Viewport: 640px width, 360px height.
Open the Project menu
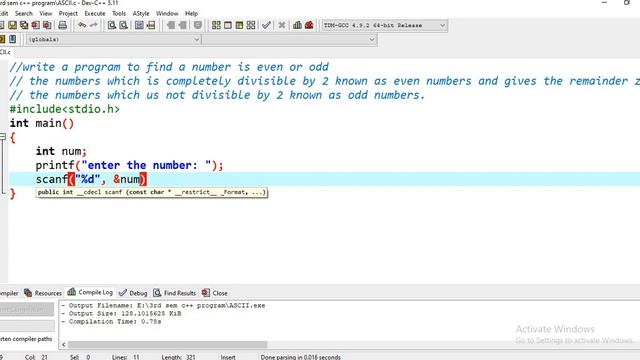(68, 13)
